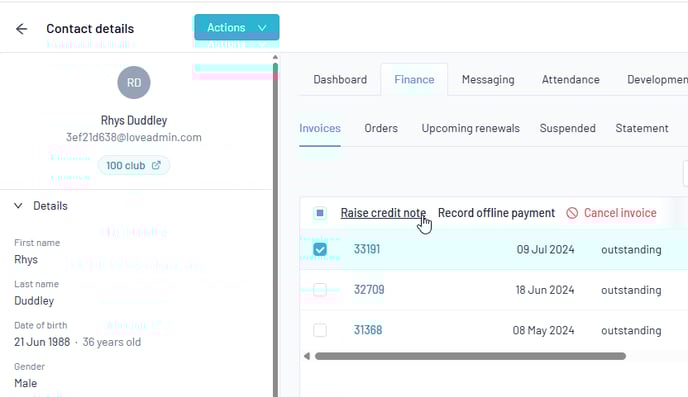Go back using the left arrow icon
The height and width of the screenshot is (397, 688).
pyautogui.click(x=22, y=29)
